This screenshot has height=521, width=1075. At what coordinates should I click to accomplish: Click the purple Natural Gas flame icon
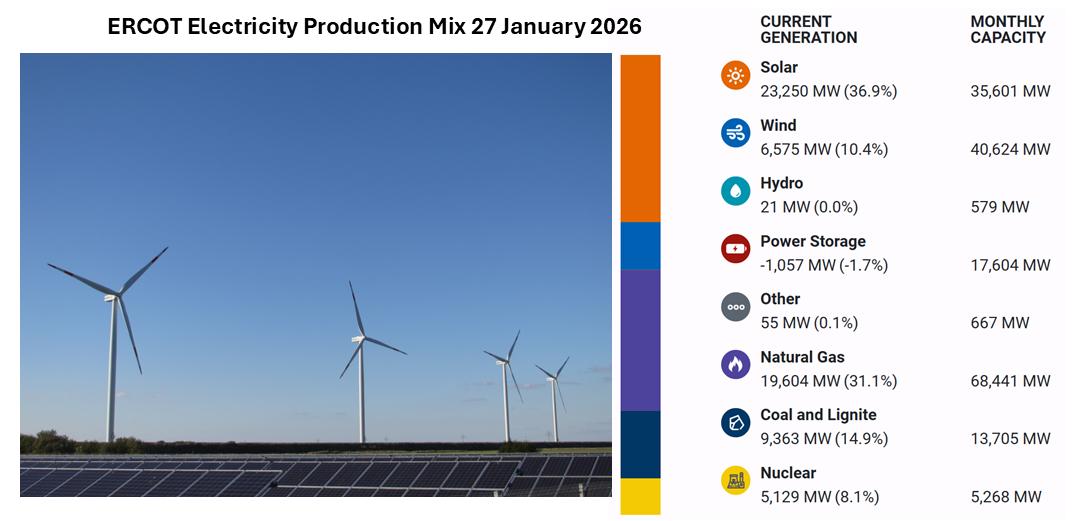[736, 364]
